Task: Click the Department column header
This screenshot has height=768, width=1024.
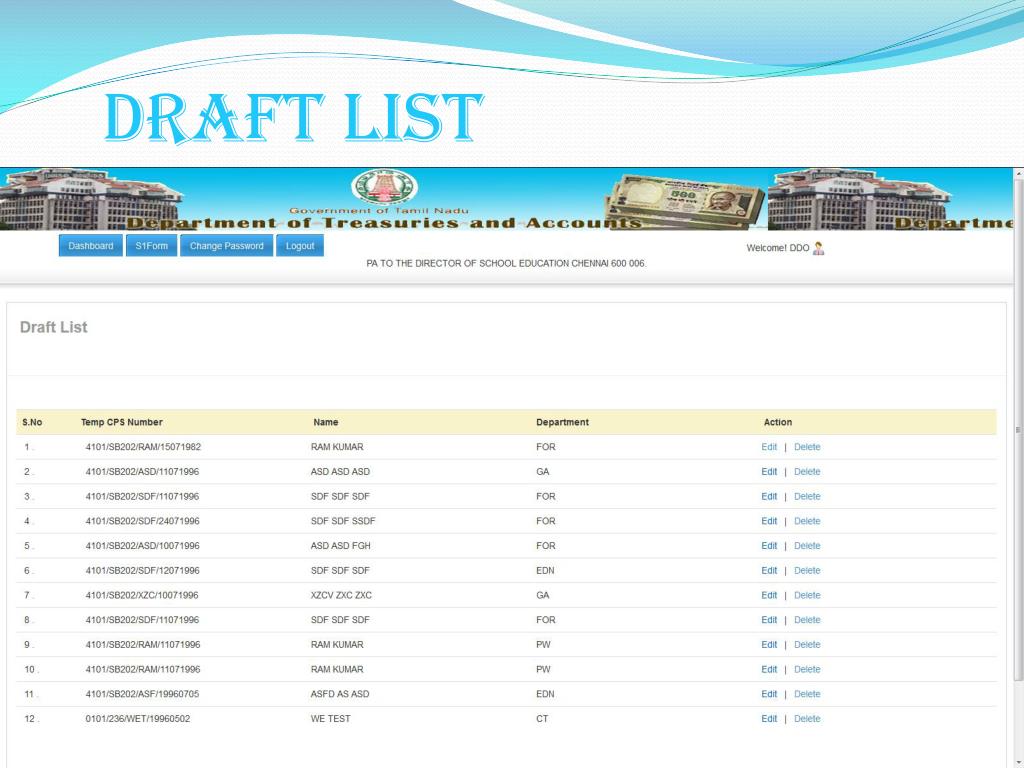Action: [x=562, y=422]
